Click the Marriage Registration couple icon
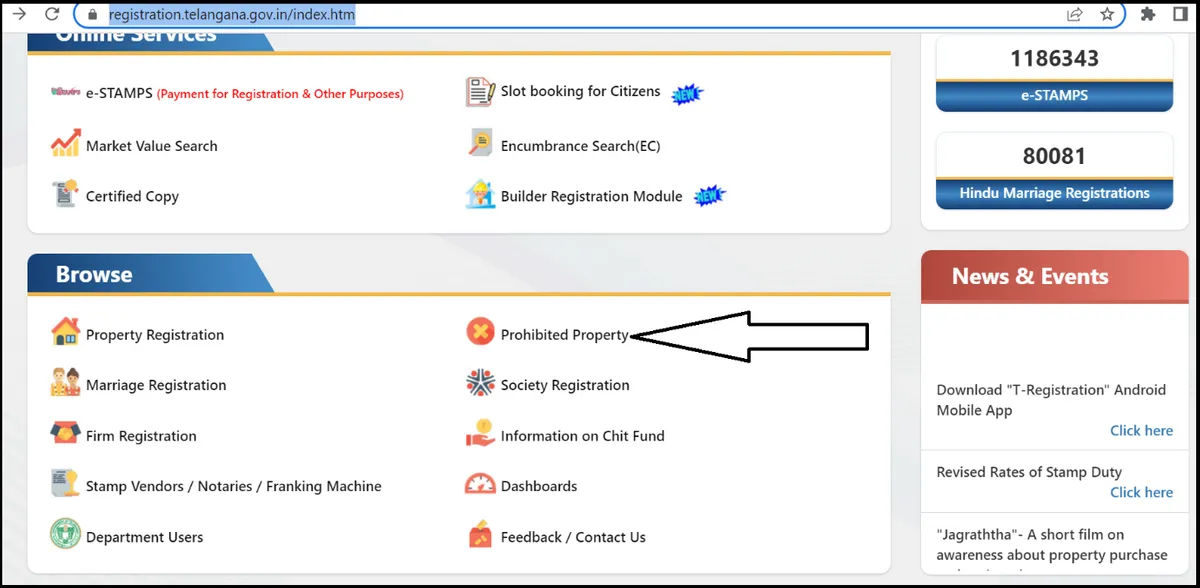Viewport: 1200px width, 588px height. tap(66, 384)
